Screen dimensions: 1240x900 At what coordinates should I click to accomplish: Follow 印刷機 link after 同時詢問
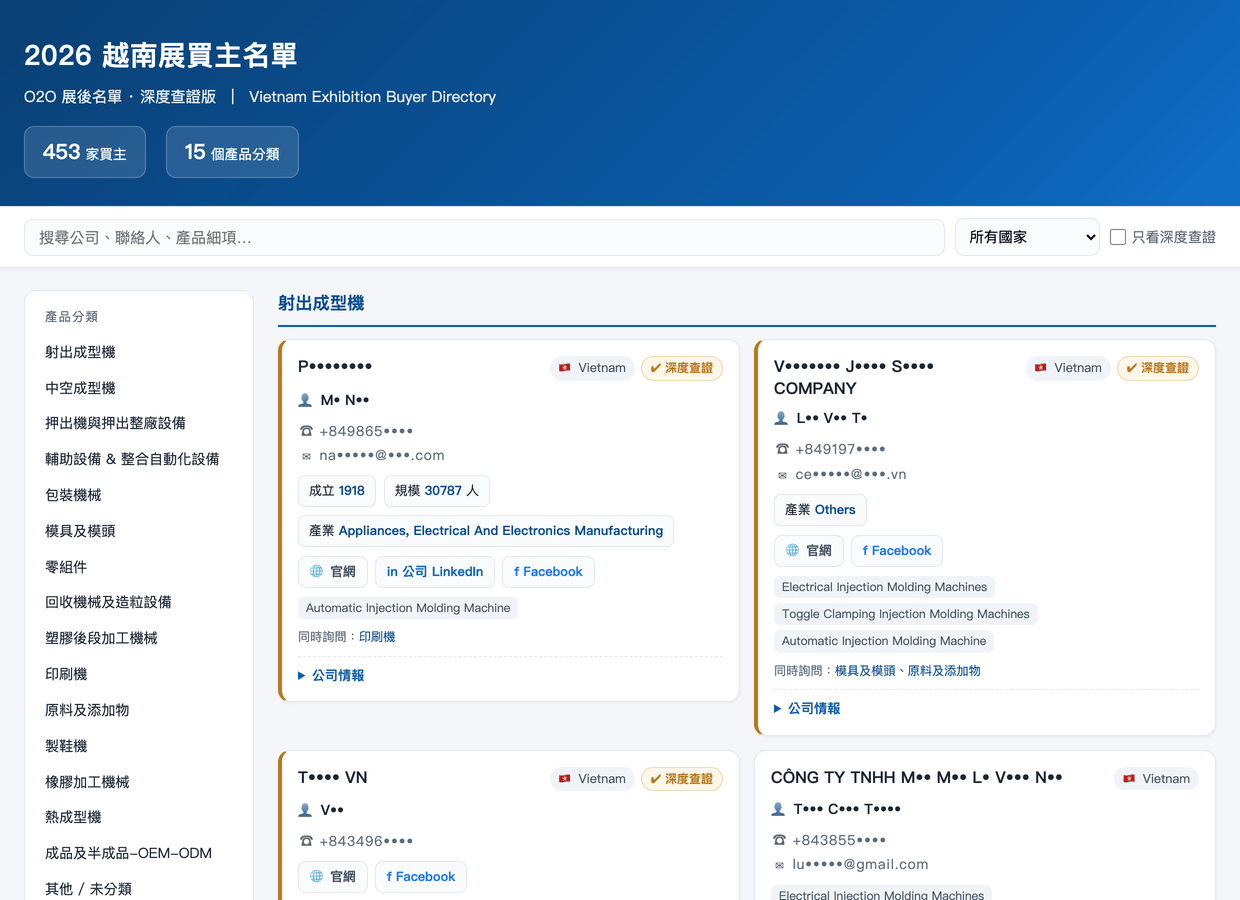pos(377,637)
